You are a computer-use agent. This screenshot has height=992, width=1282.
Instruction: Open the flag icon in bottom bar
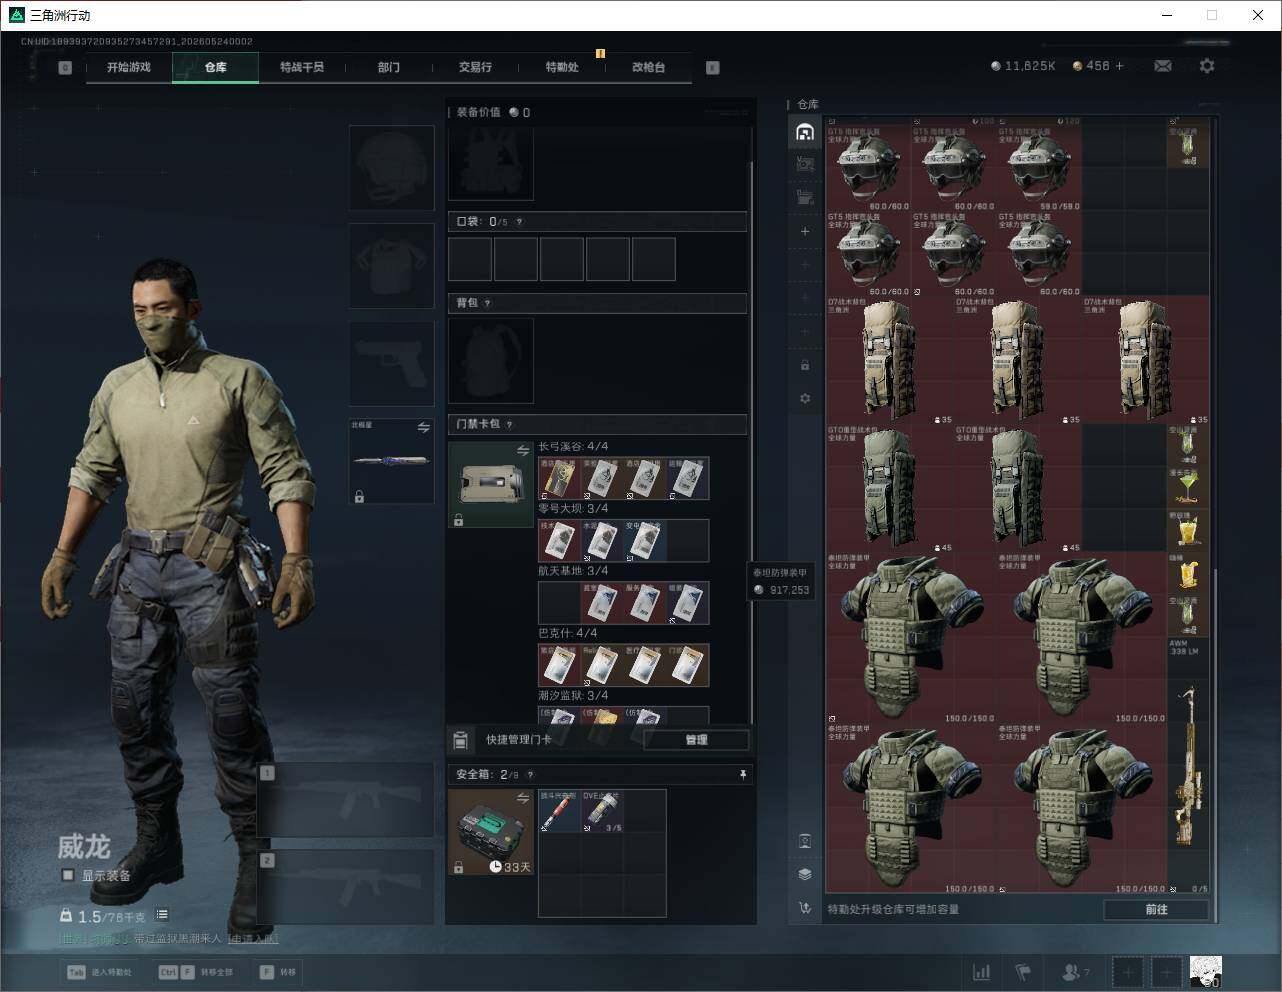[x=1023, y=972]
